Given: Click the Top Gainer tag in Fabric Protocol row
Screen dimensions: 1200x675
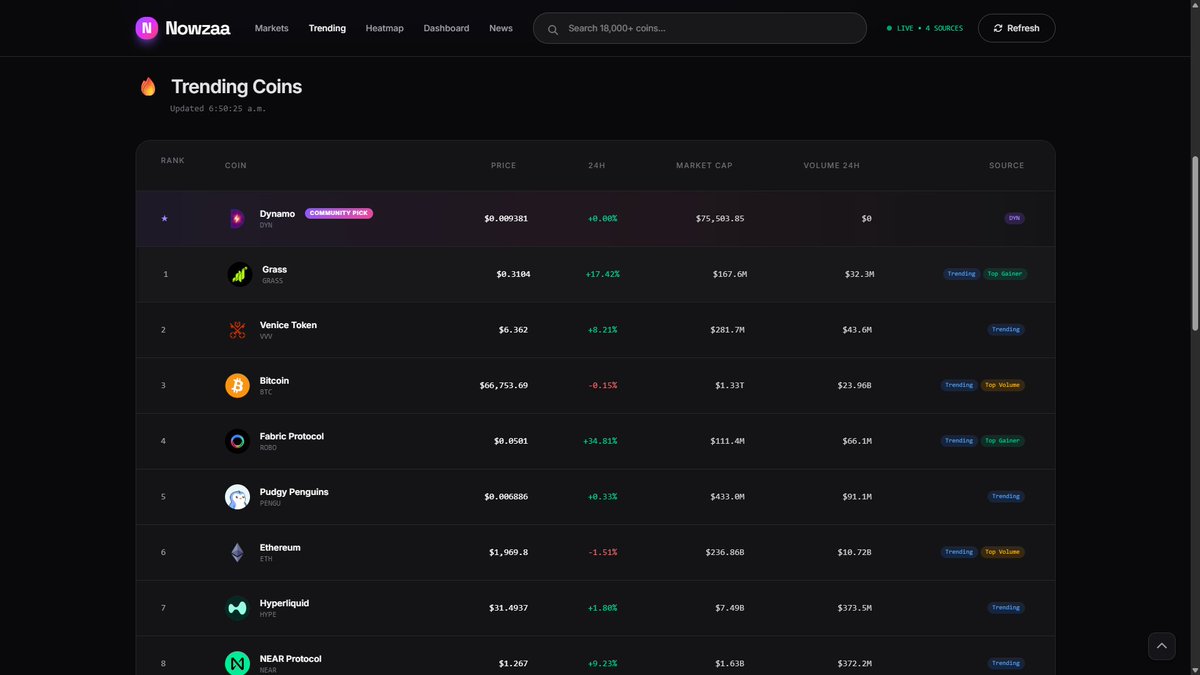Looking at the screenshot, I should coord(1003,440).
